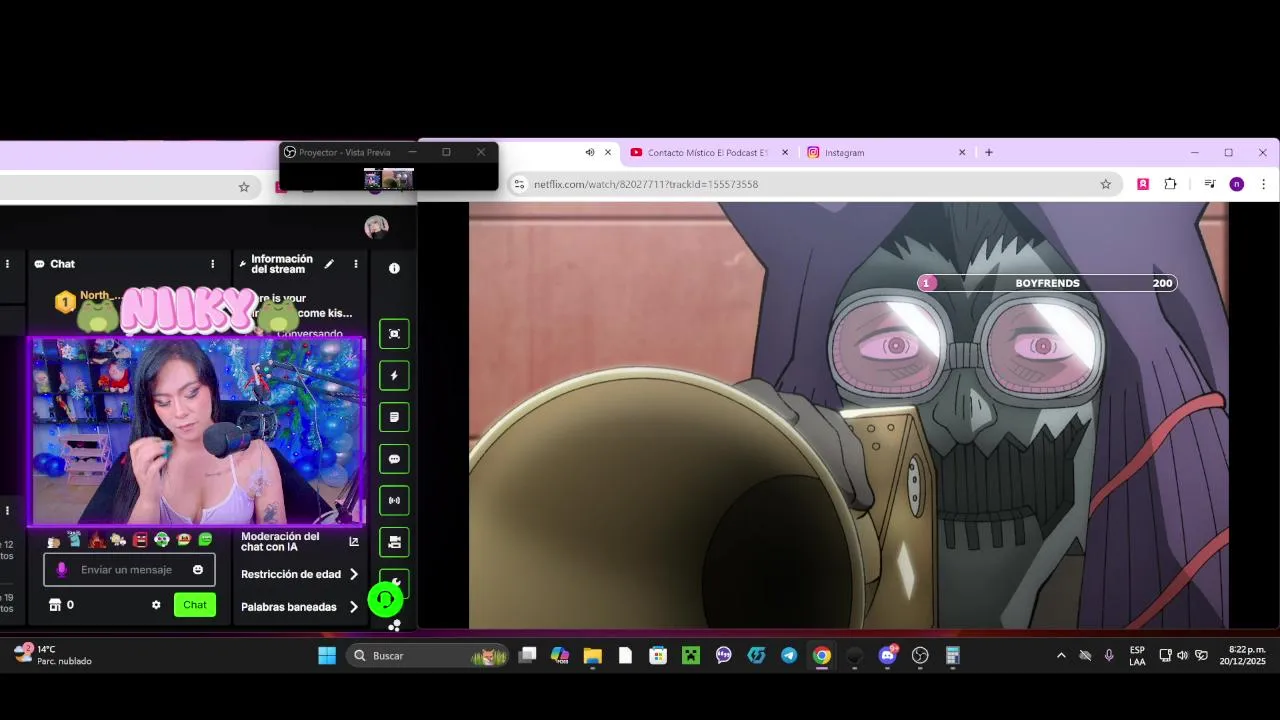This screenshot has height=720, width=1280.
Task: Click the Enviar un mensaje input field
Action: click(129, 569)
